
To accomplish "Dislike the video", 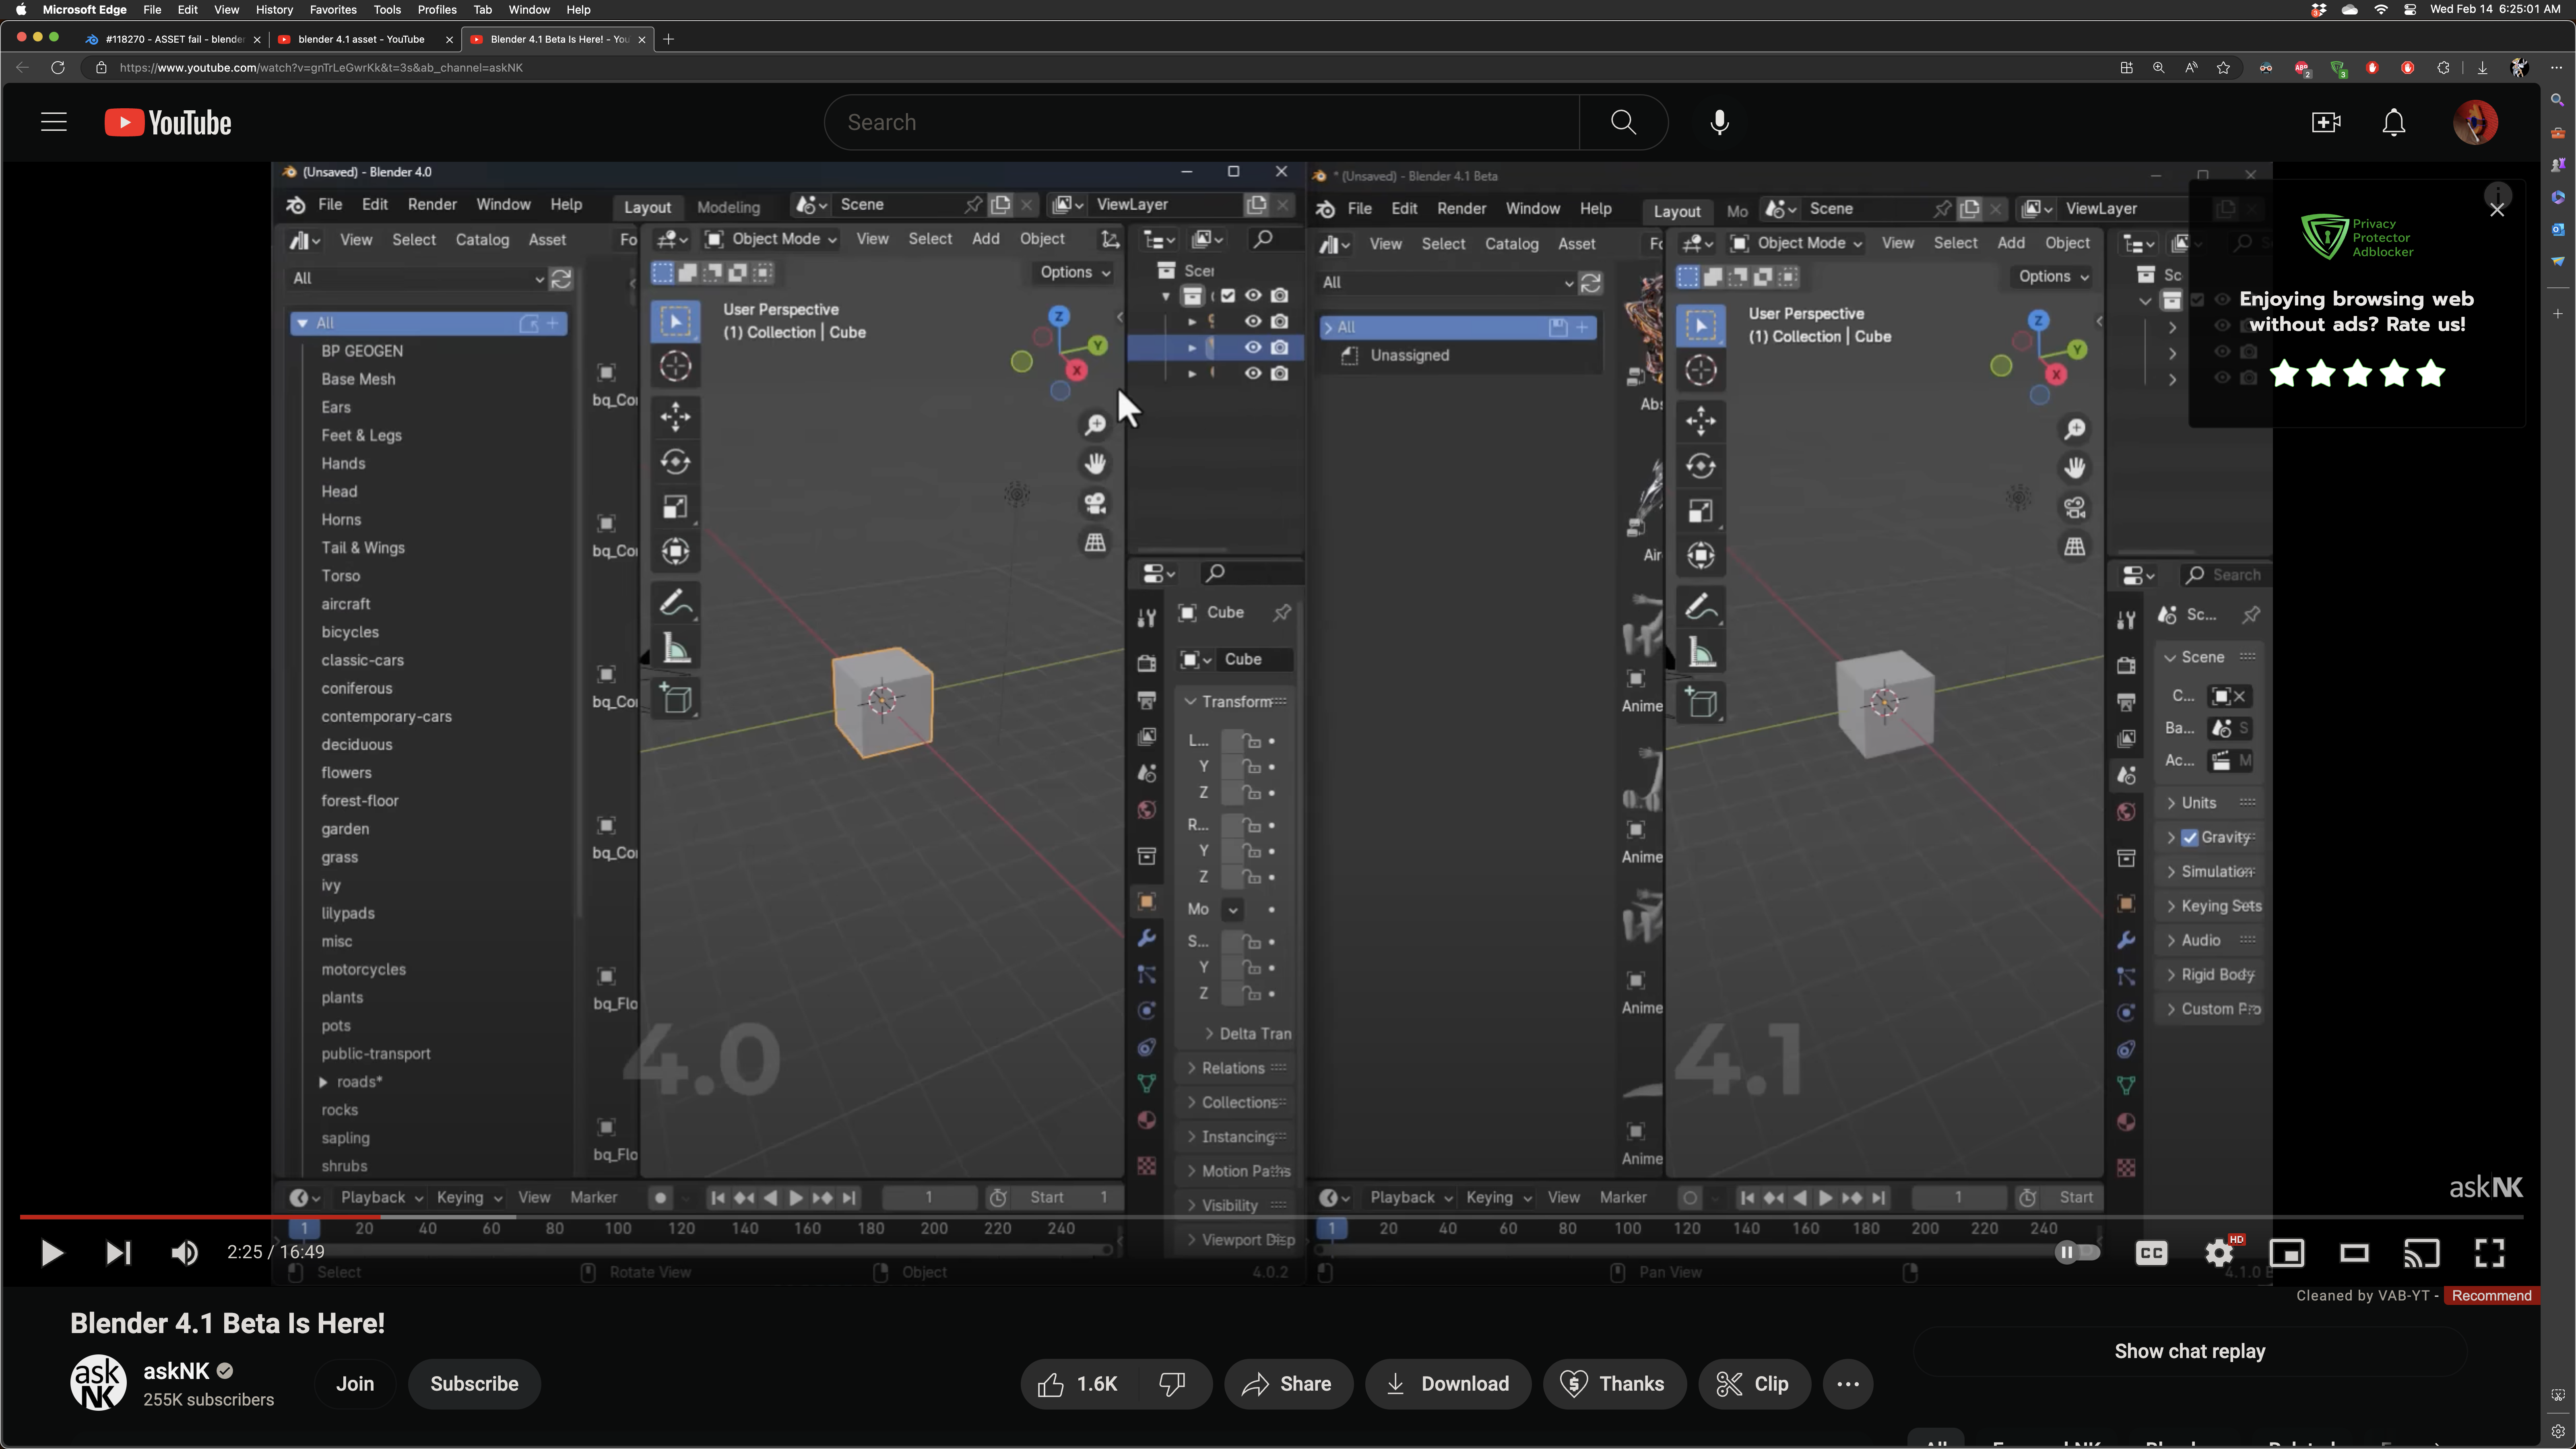I will click(x=1172, y=1384).
